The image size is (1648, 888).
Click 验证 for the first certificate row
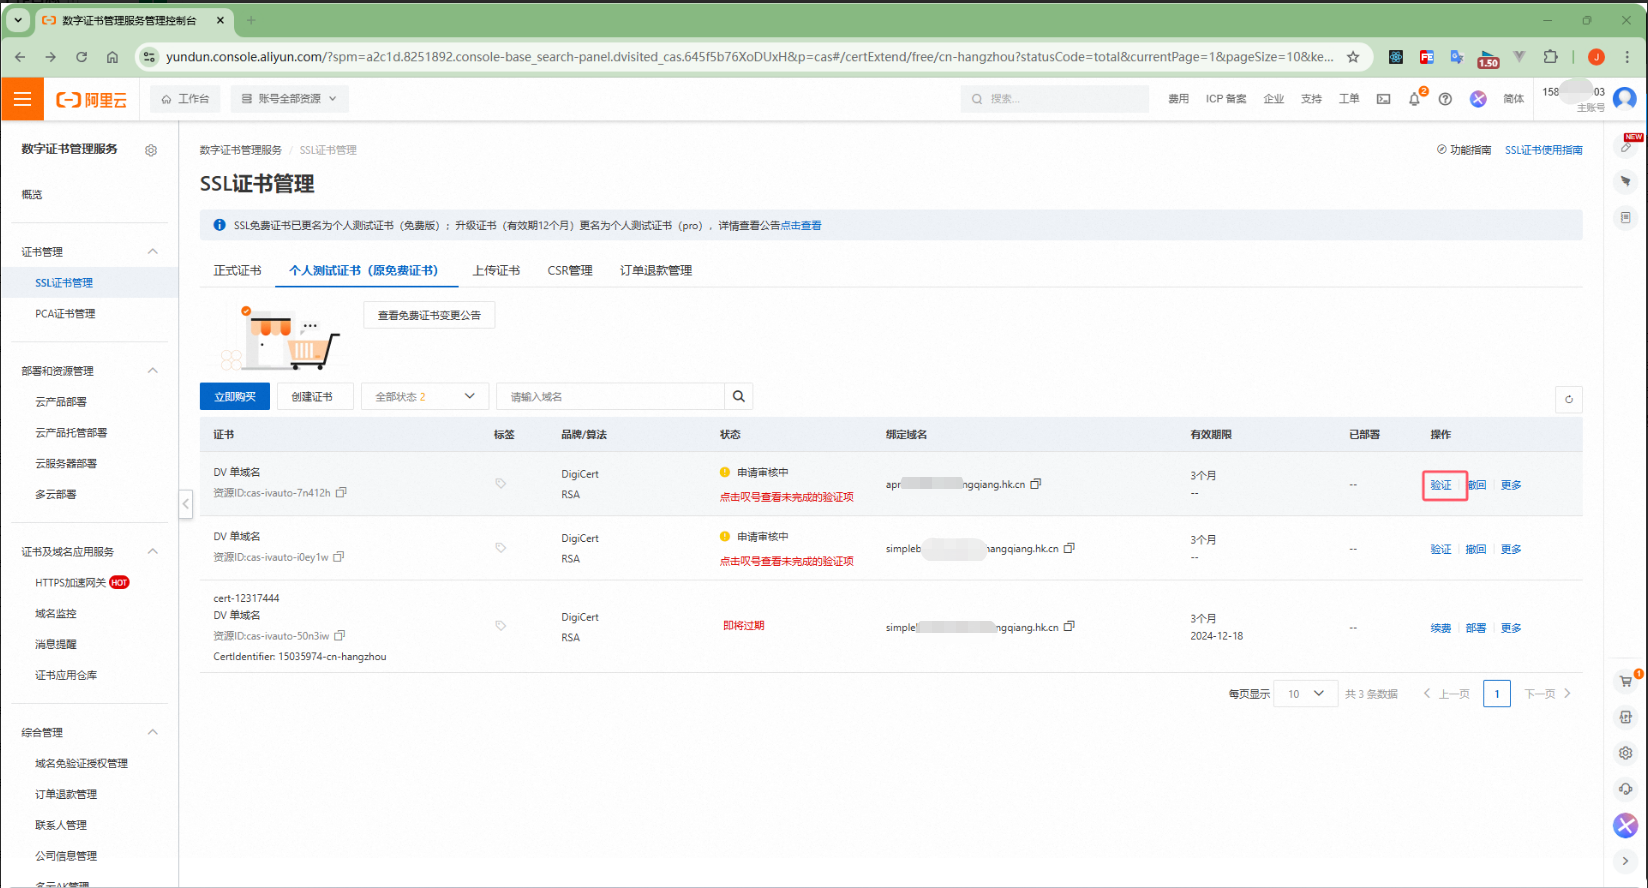pos(1441,485)
